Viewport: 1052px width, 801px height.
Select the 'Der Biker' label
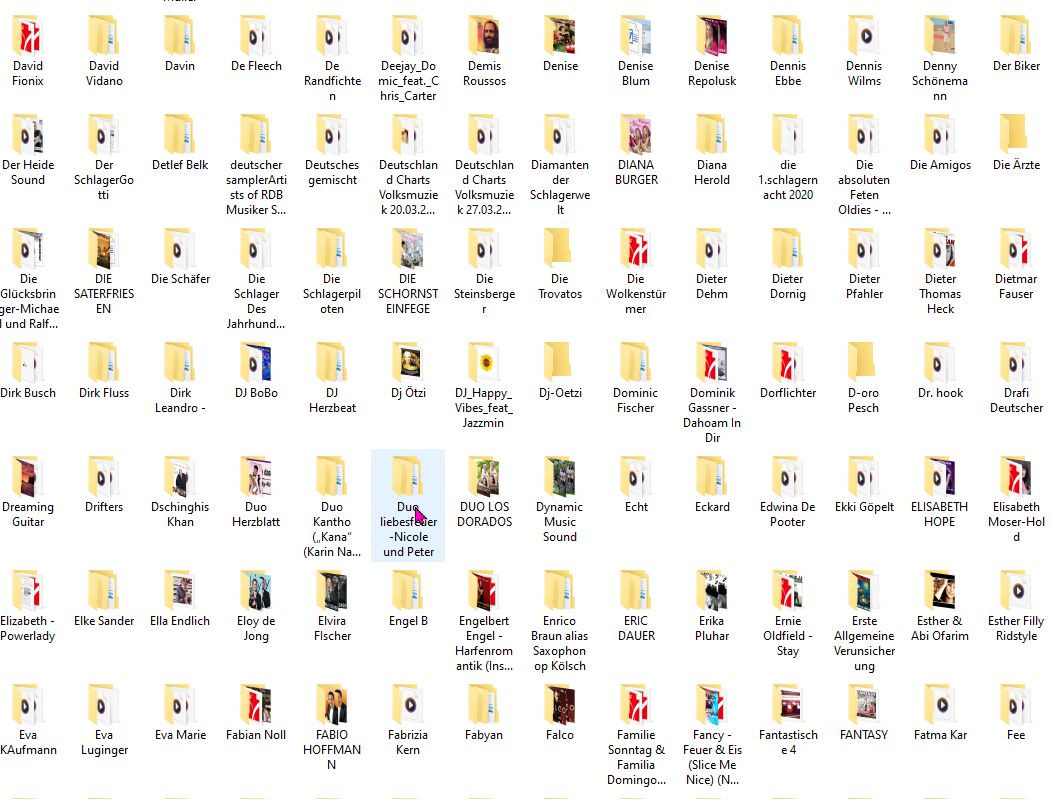click(1016, 66)
